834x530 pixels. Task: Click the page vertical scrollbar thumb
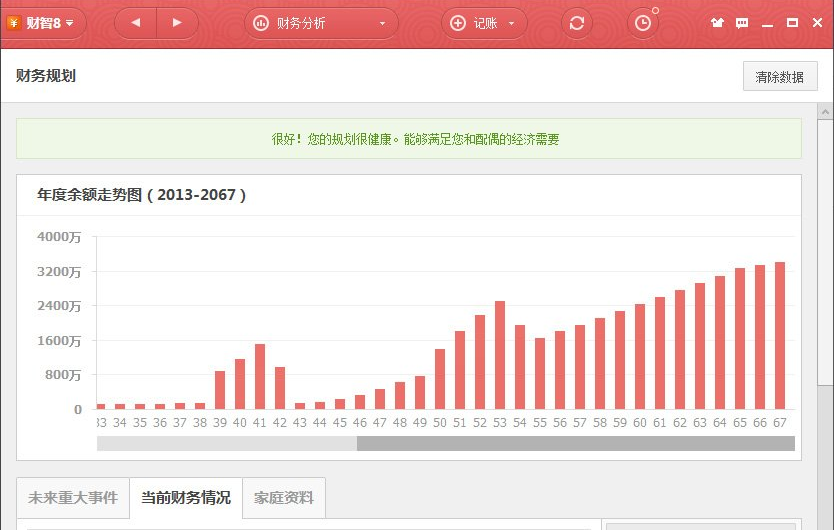click(825, 252)
